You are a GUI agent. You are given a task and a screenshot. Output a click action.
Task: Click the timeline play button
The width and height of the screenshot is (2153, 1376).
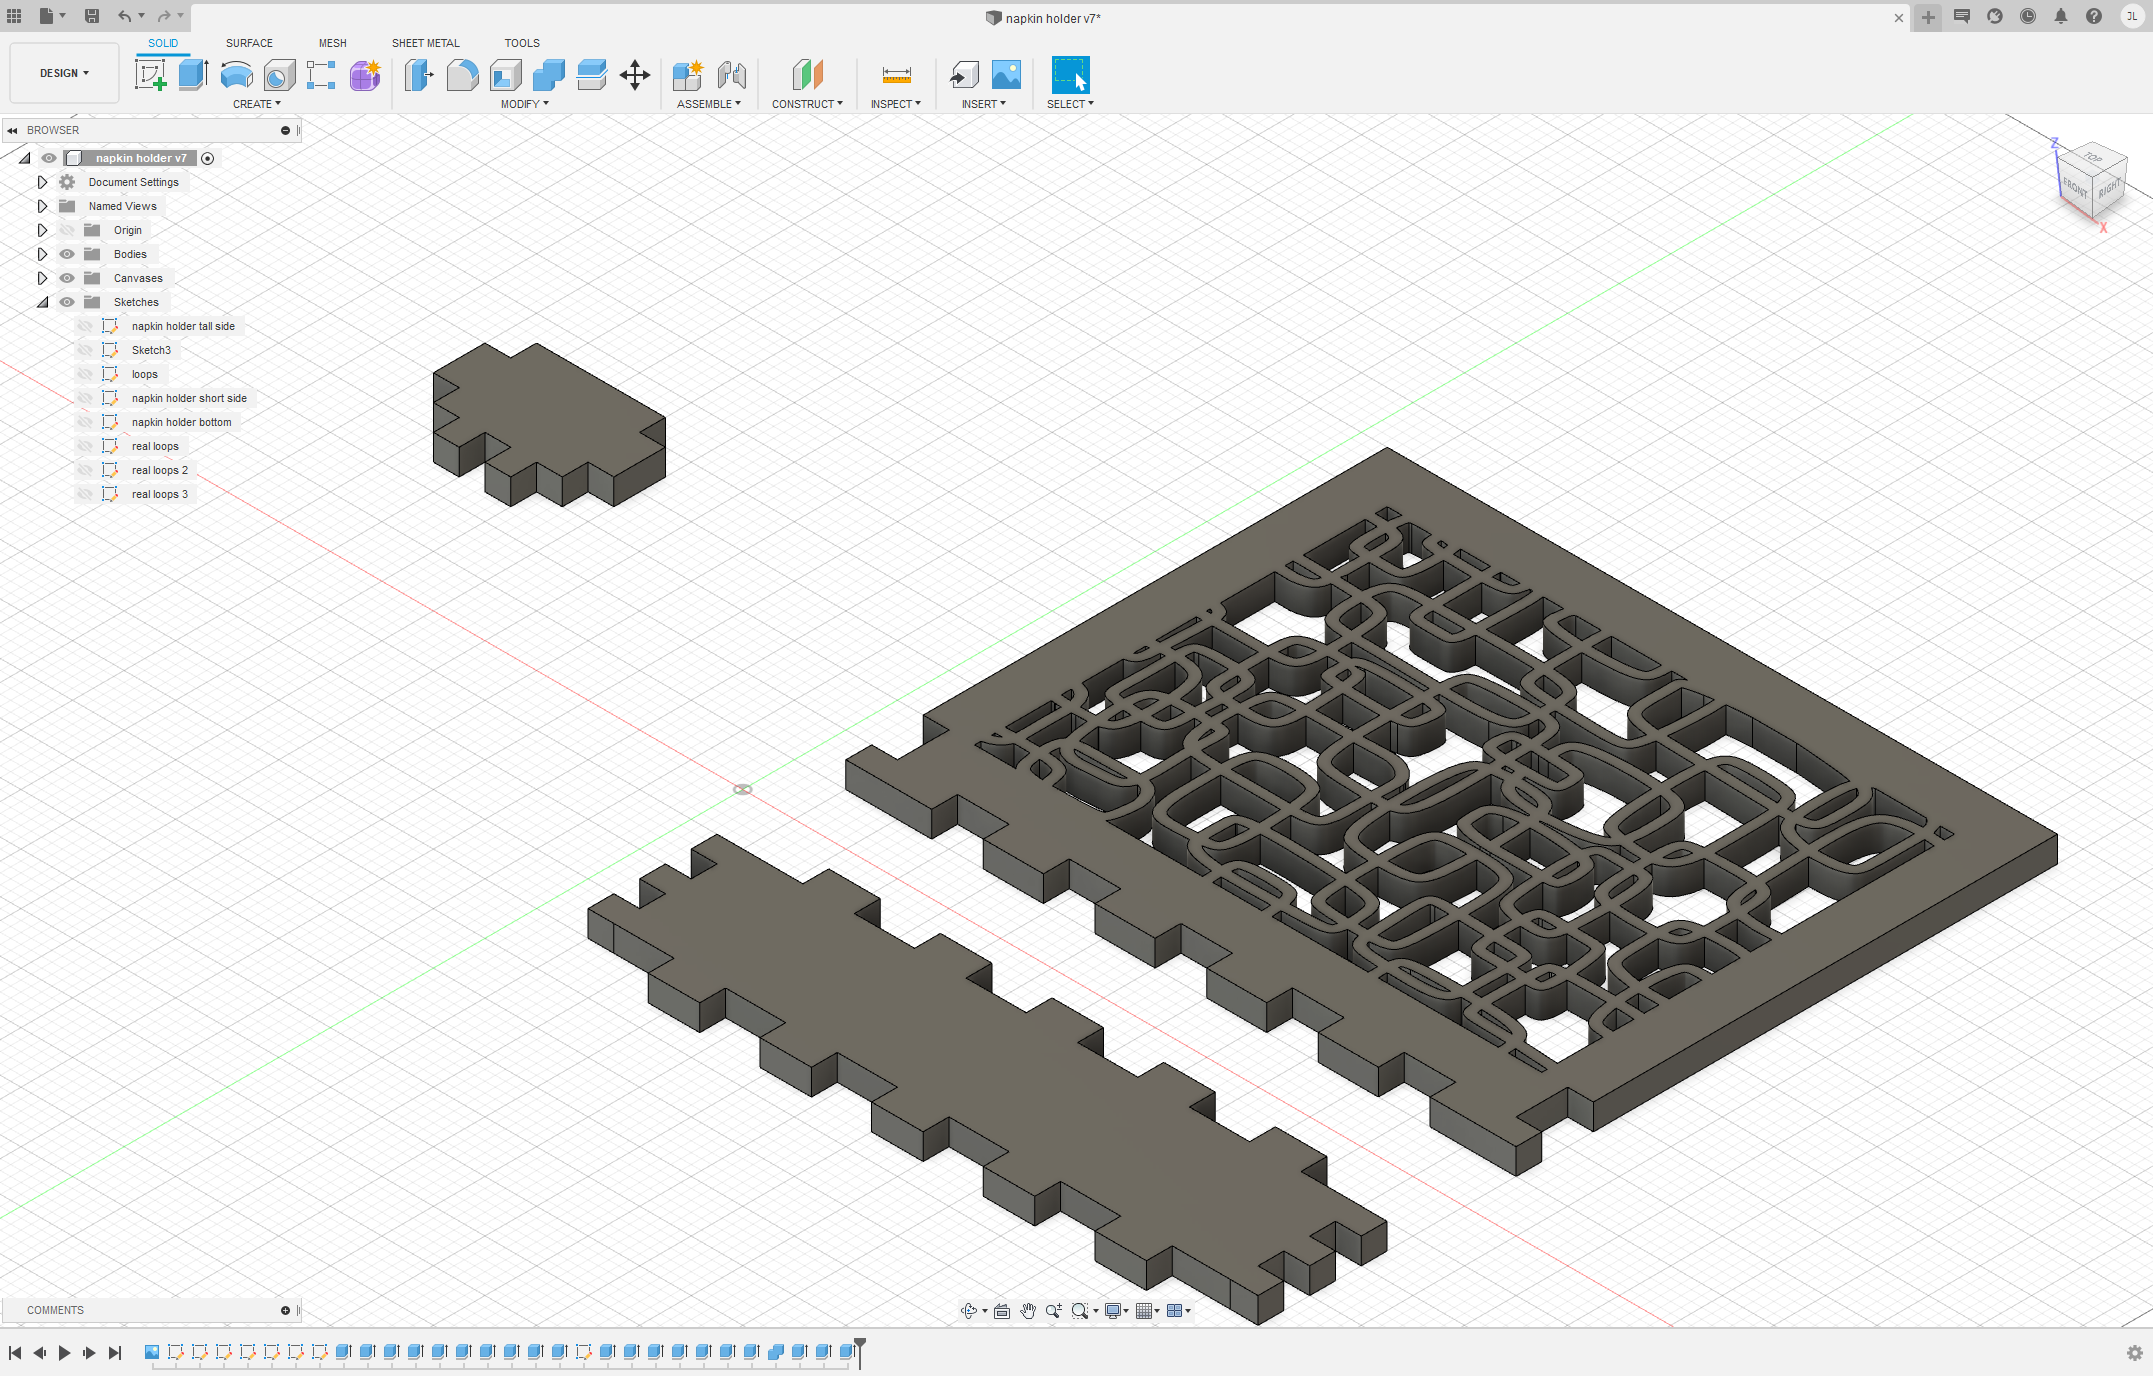(65, 1353)
